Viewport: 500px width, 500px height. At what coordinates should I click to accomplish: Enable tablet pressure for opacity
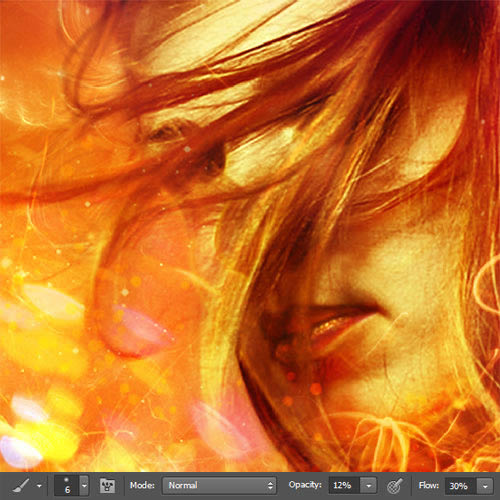[x=396, y=486]
